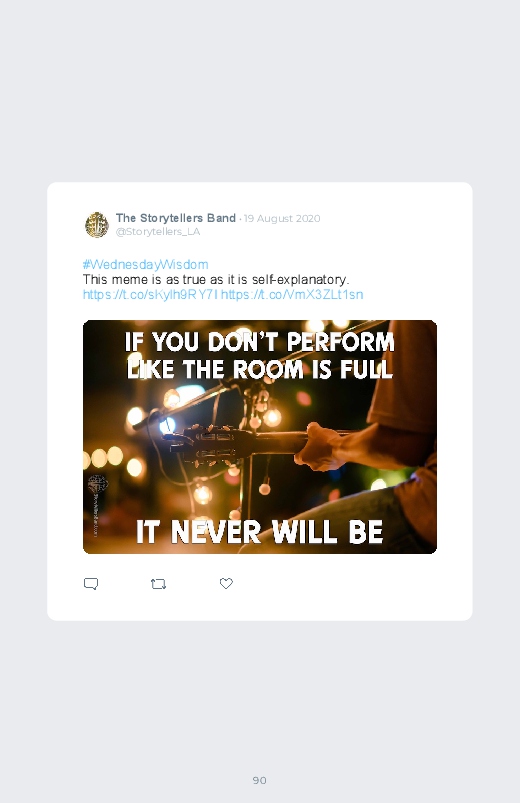Click the "LIKE THE ROOM IS FULL" caption line
This screenshot has width=520, height=803.
point(260,369)
